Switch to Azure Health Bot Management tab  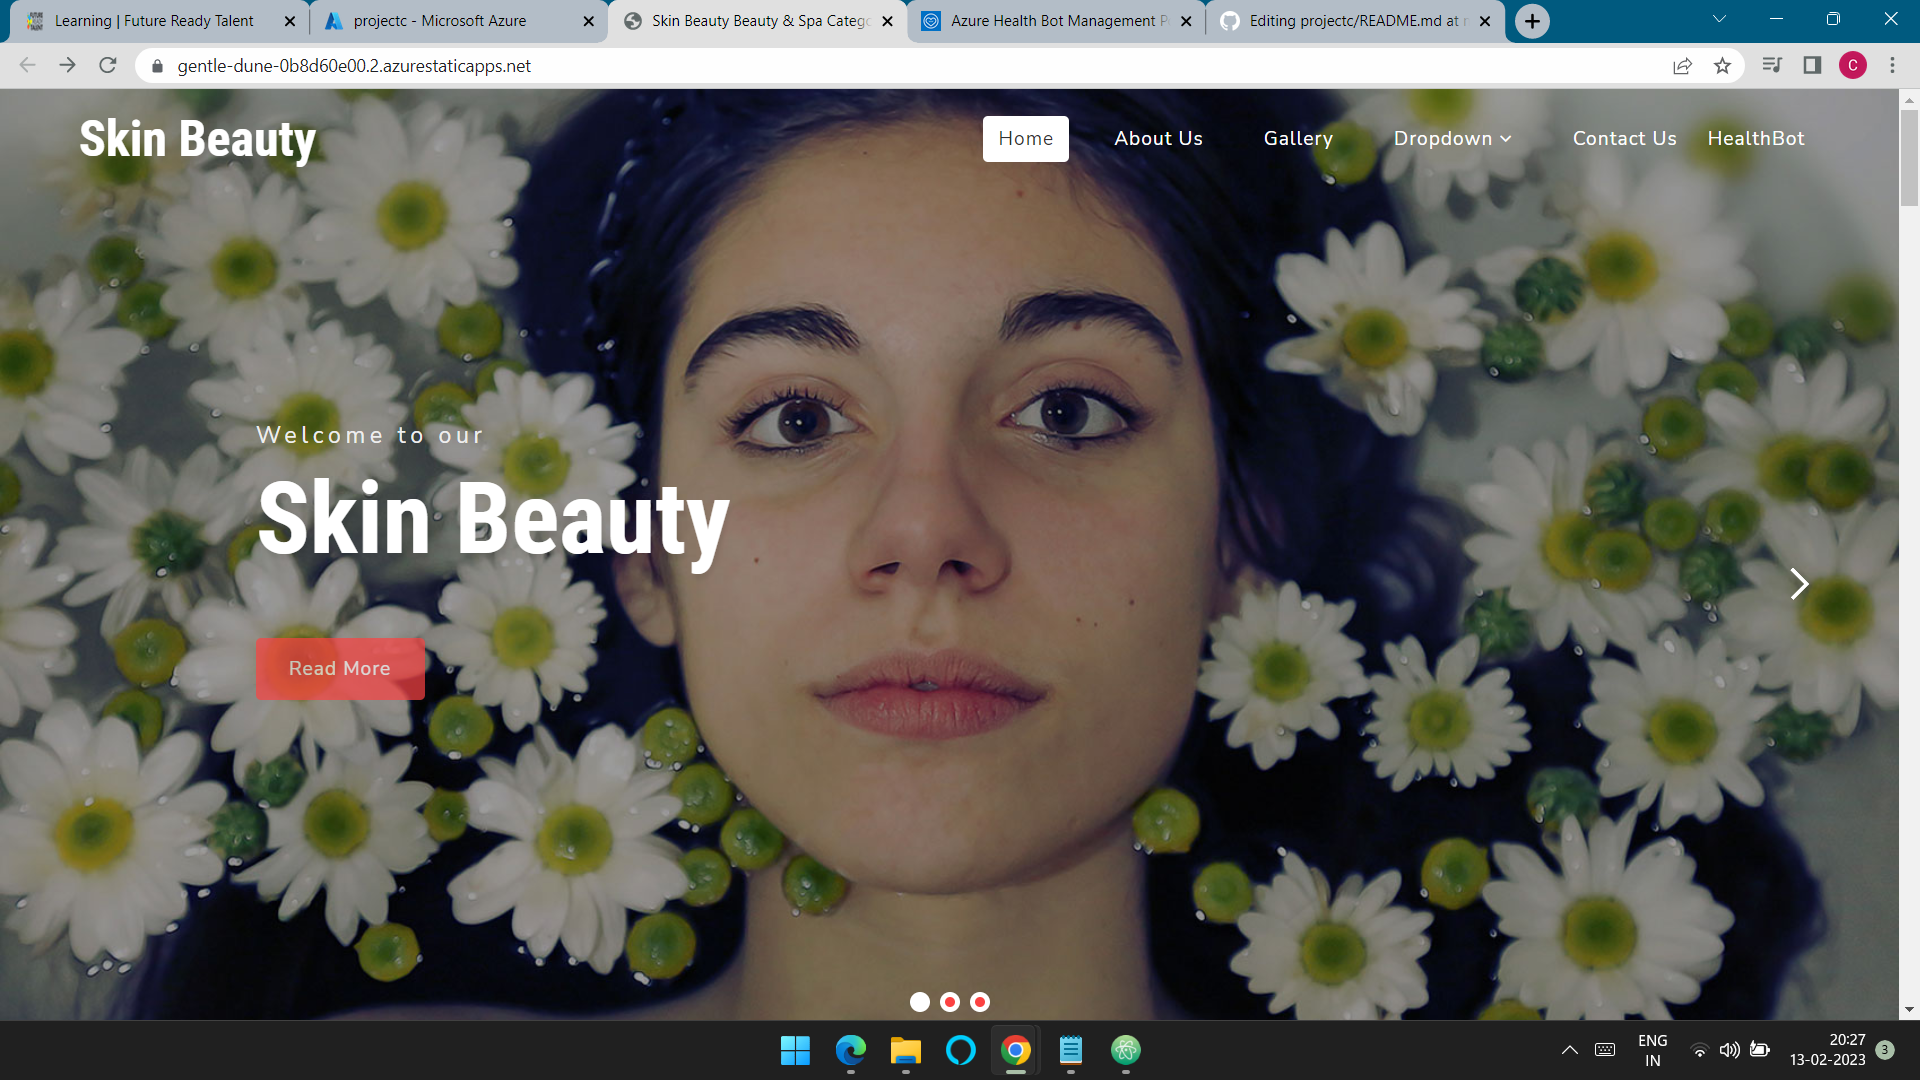pos(1052,21)
